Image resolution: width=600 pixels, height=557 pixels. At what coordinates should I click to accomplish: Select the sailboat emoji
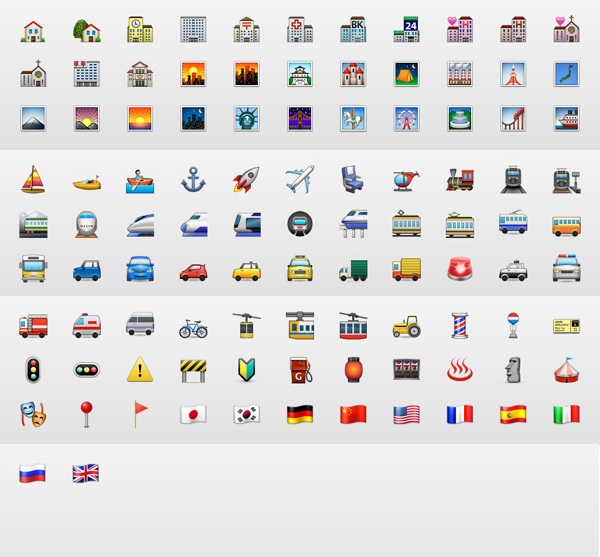point(33,180)
